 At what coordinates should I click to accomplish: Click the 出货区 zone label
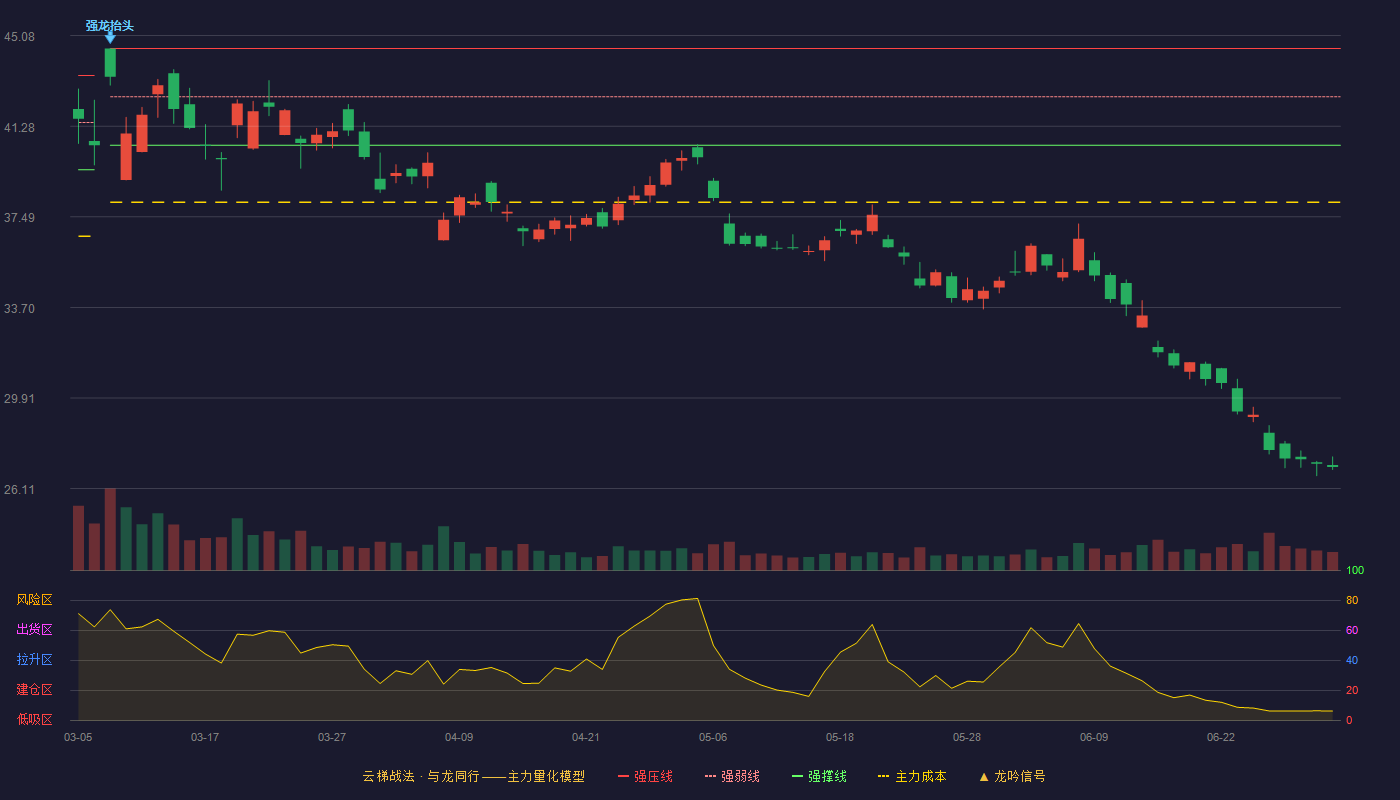34,630
